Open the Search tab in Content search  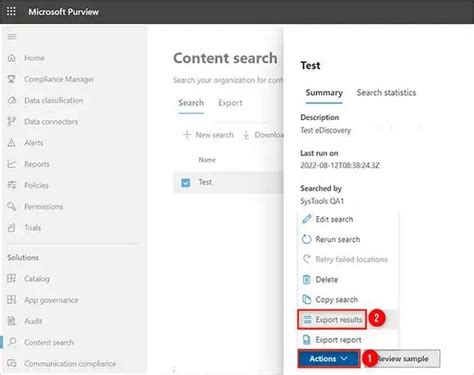click(191, 103)
